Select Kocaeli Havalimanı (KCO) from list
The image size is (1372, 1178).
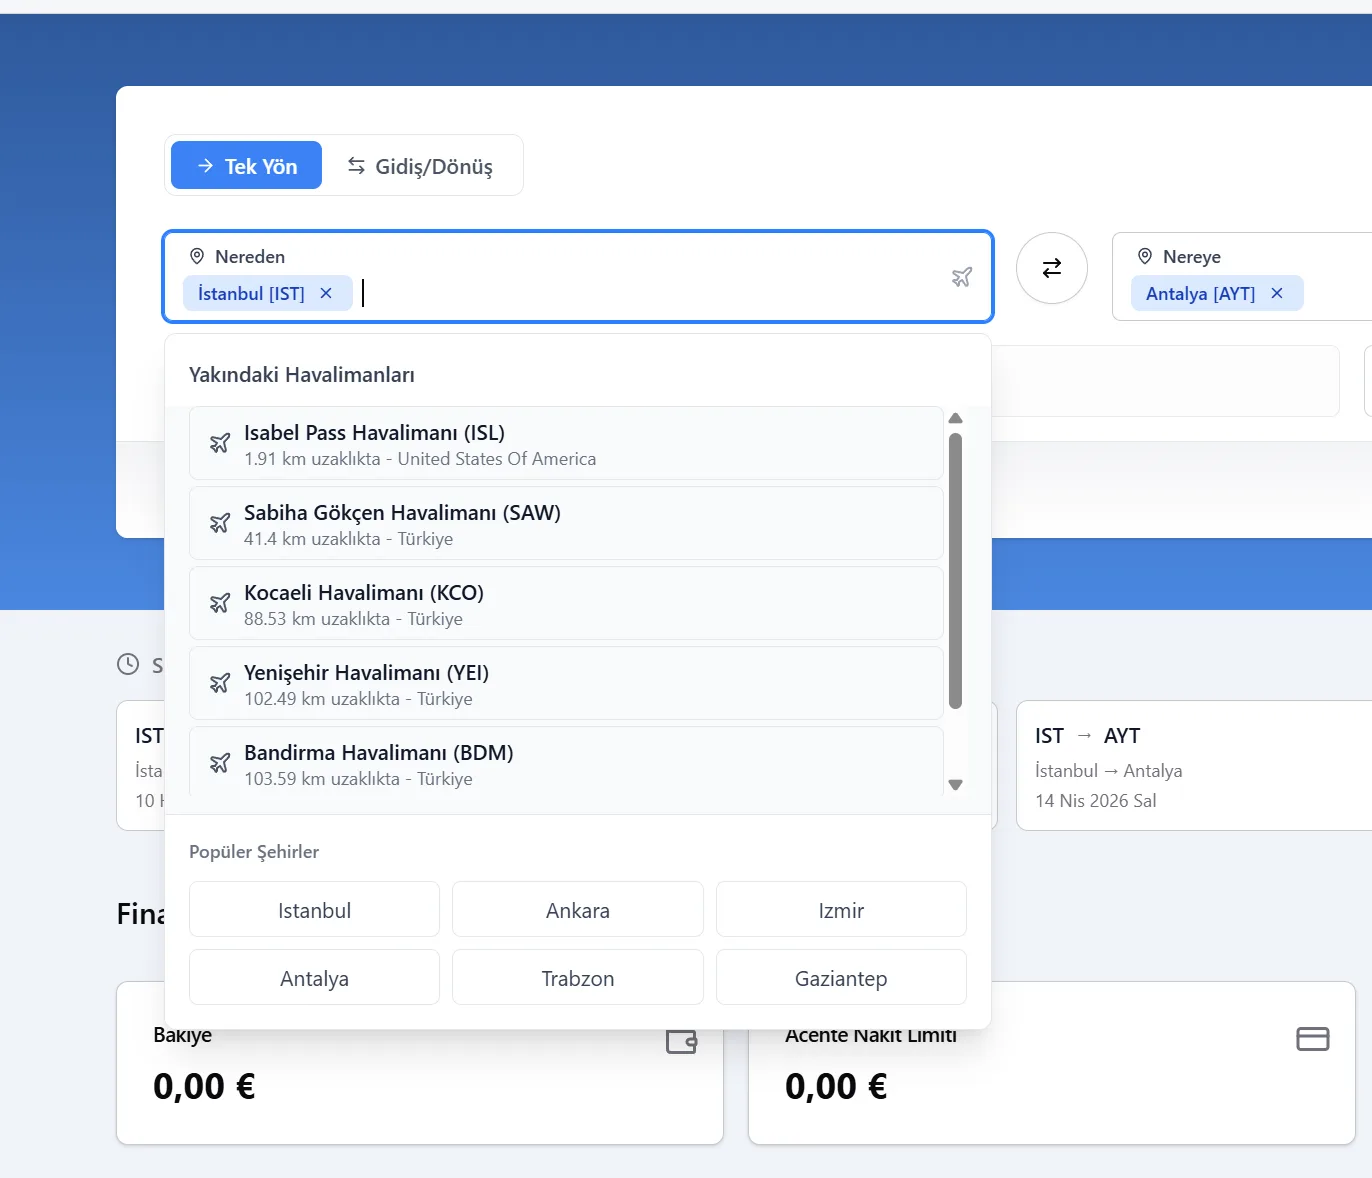565,604
